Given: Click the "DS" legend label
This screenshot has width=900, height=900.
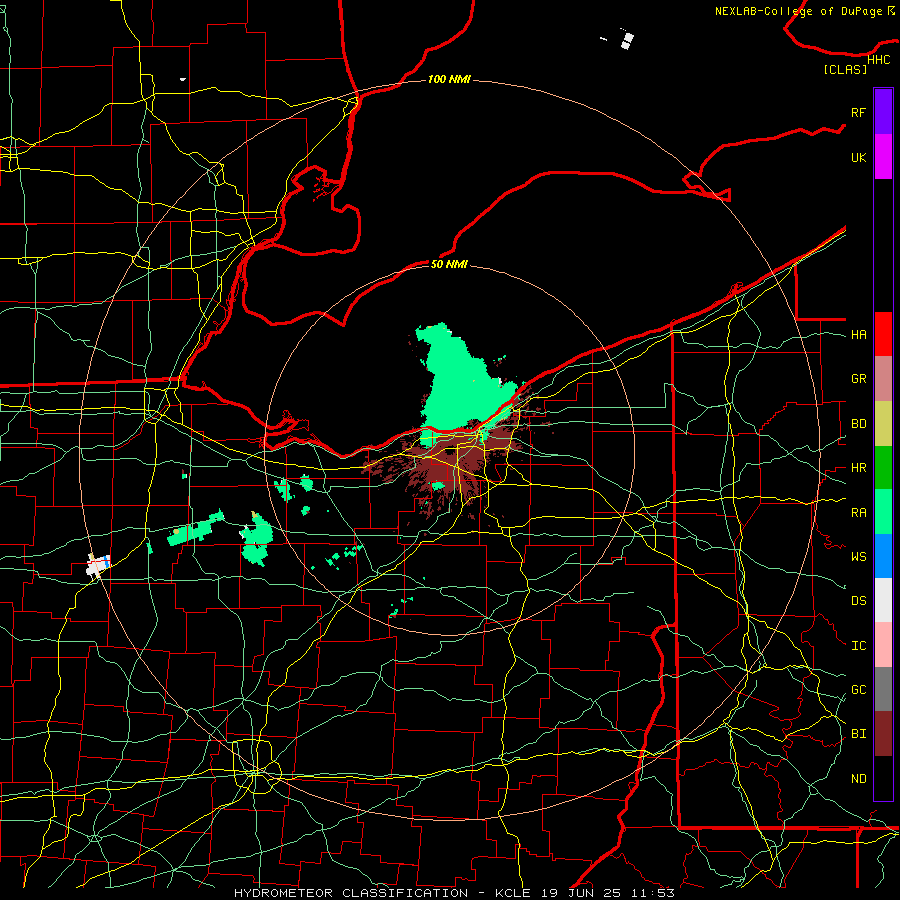Looking at the screenshot, I should point(858,600).
